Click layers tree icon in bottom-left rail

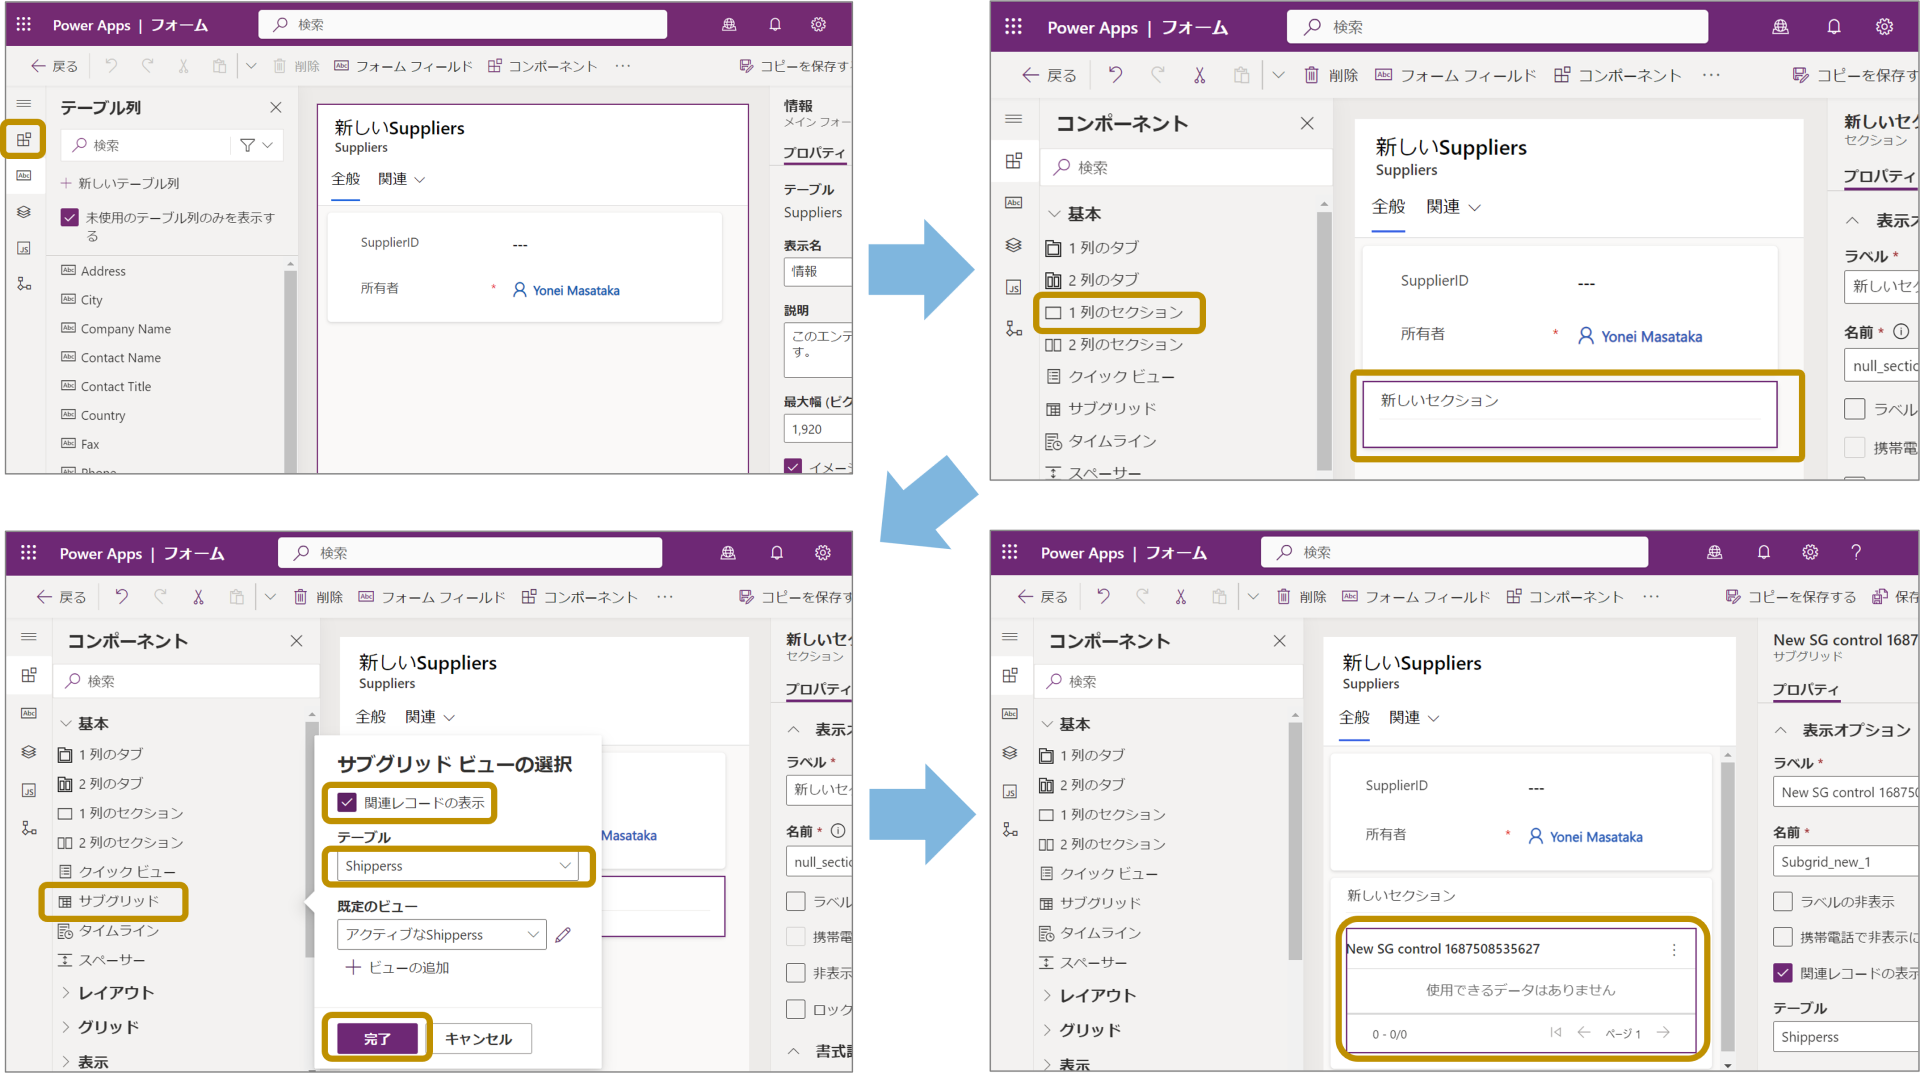(x=29, y=752)
